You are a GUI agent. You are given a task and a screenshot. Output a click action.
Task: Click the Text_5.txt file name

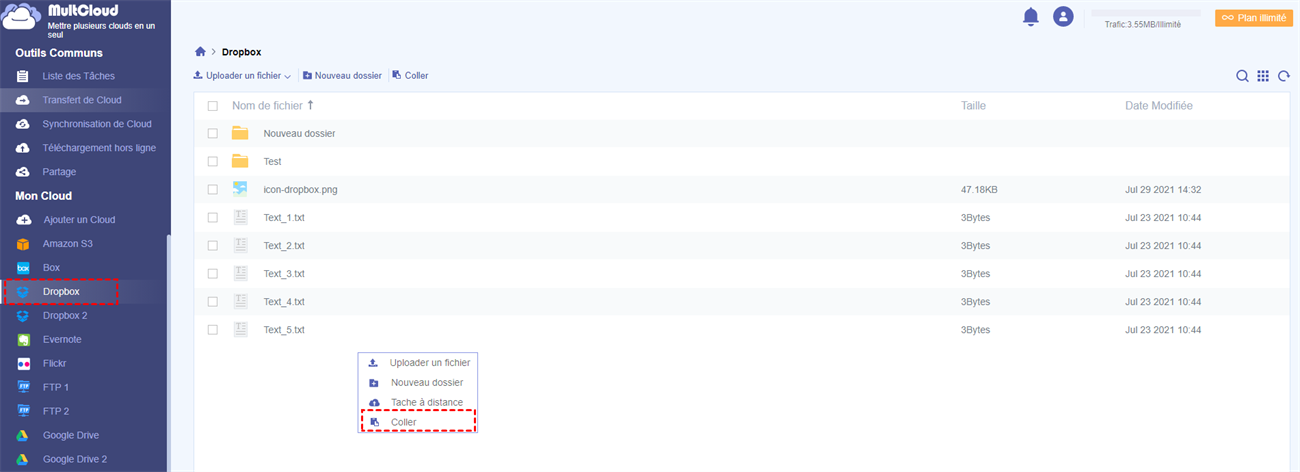(x=284, y=329)
